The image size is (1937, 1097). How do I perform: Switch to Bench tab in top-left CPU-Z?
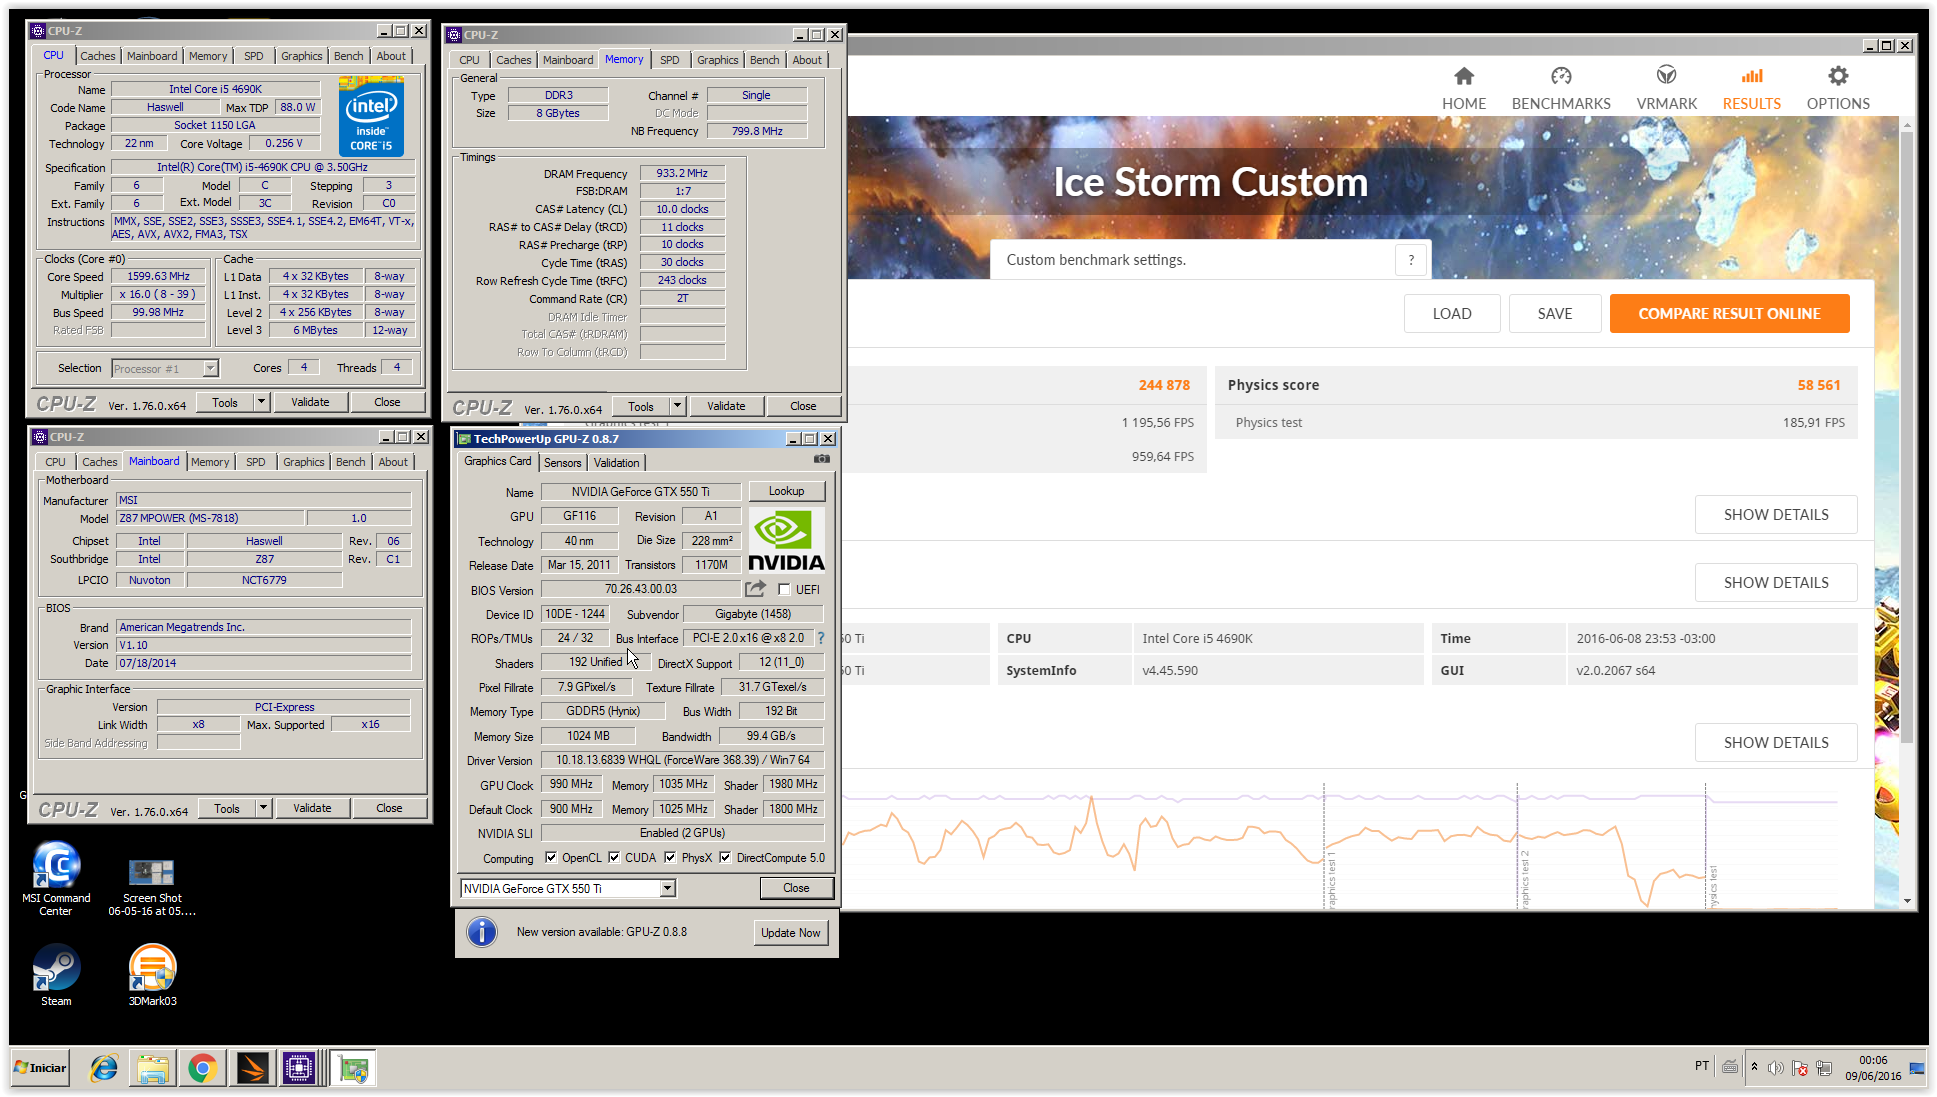348,56
